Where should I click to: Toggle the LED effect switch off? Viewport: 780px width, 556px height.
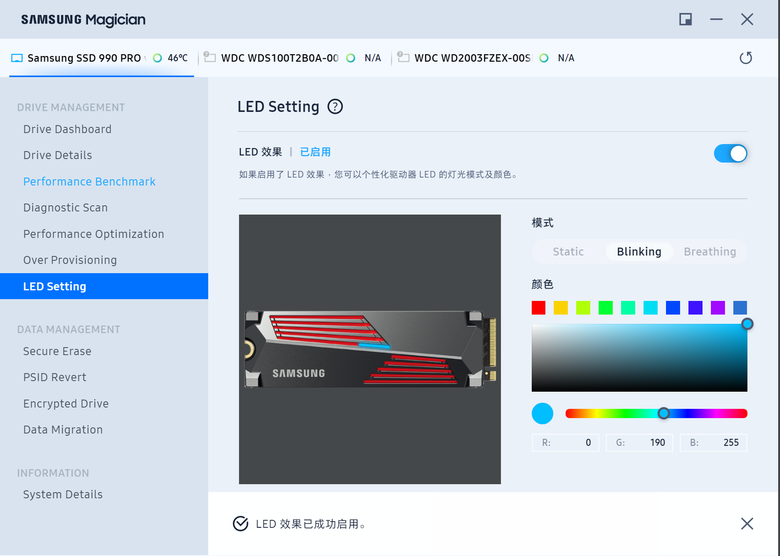(x=730, y=153)
